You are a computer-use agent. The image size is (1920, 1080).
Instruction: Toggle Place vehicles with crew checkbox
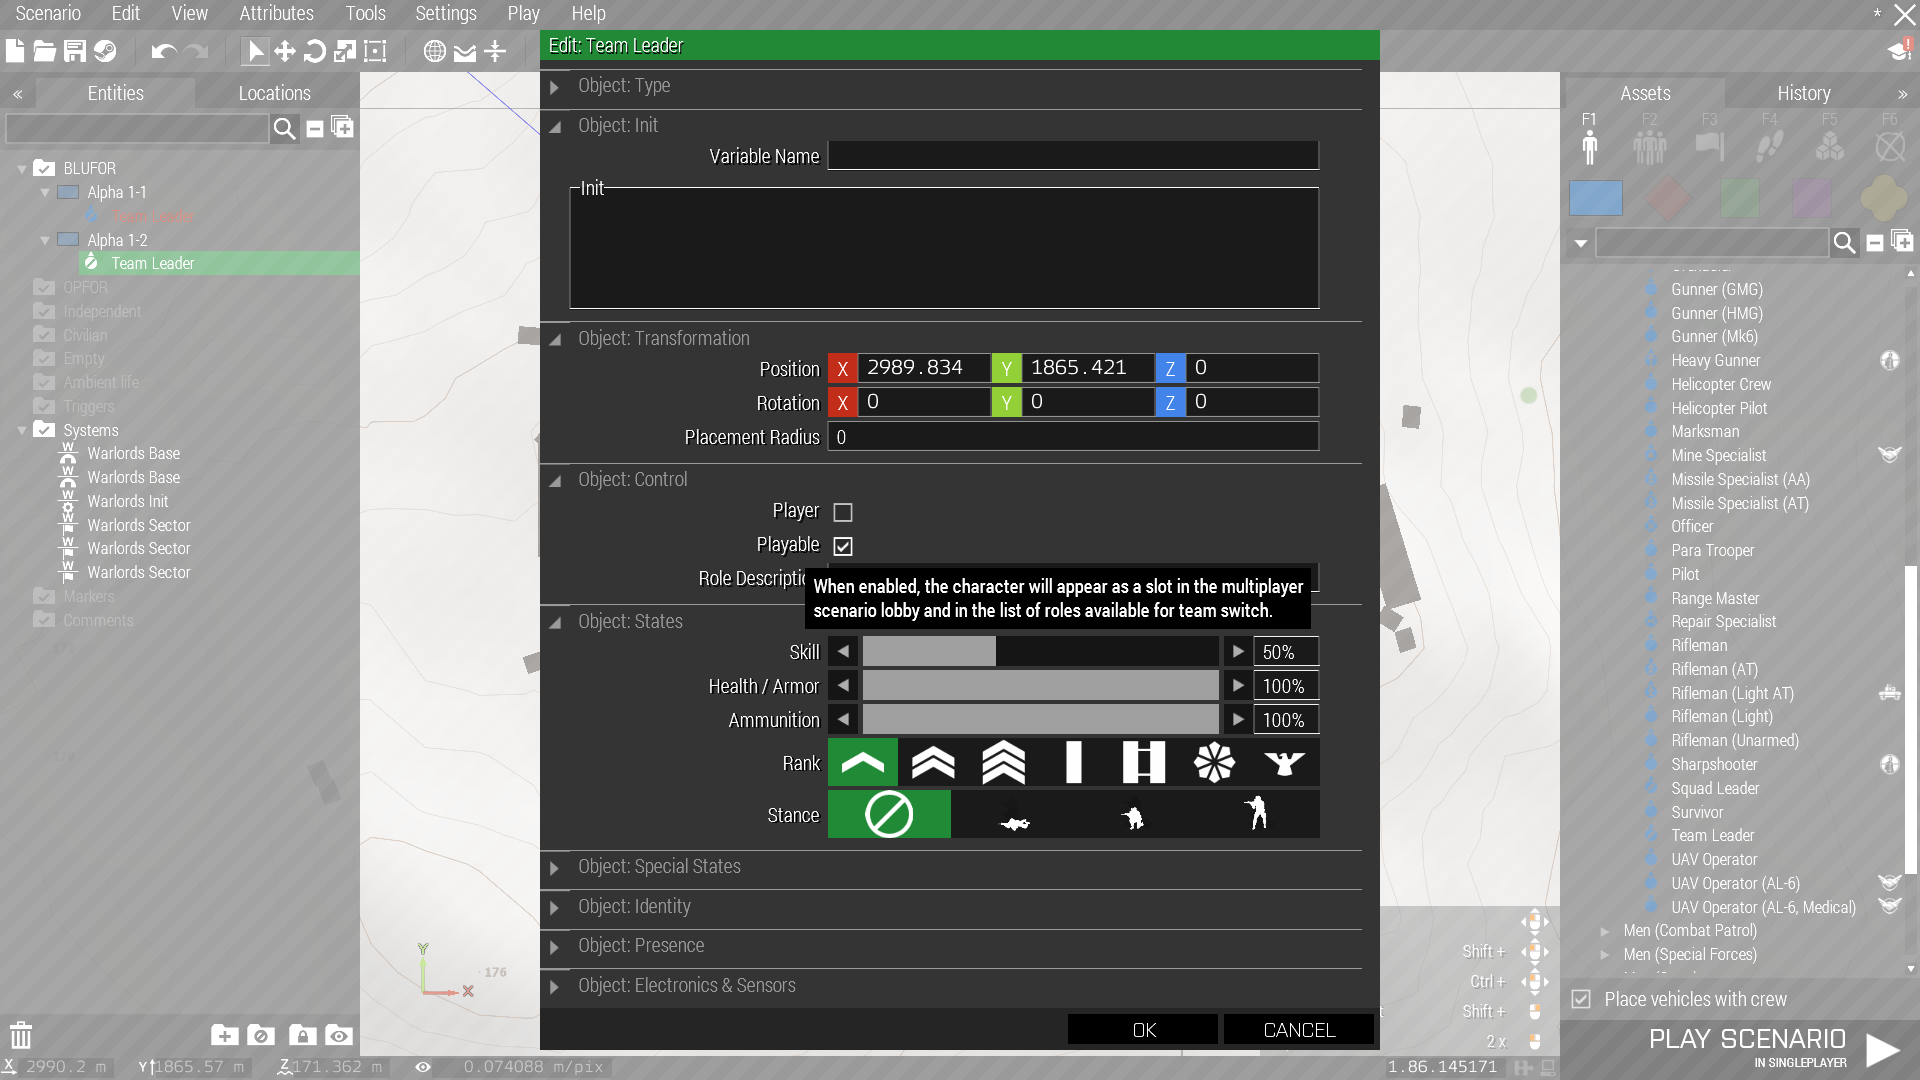1581,999
